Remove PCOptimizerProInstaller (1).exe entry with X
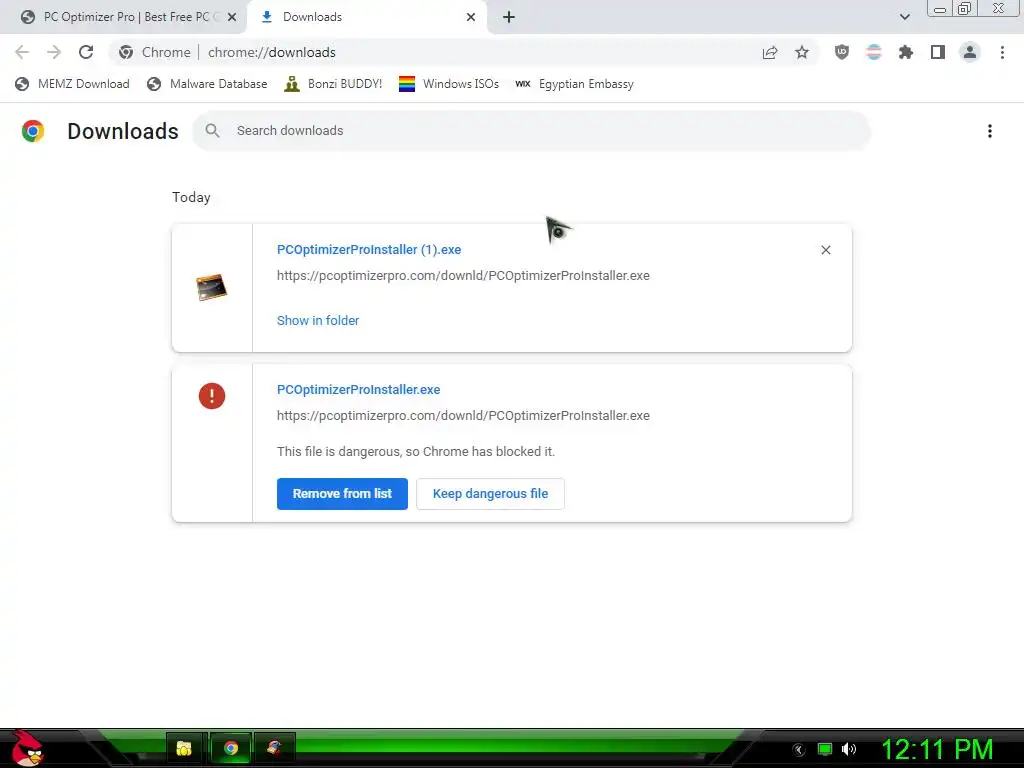Viewport: 1024px width, 768px height. (826, 250)
